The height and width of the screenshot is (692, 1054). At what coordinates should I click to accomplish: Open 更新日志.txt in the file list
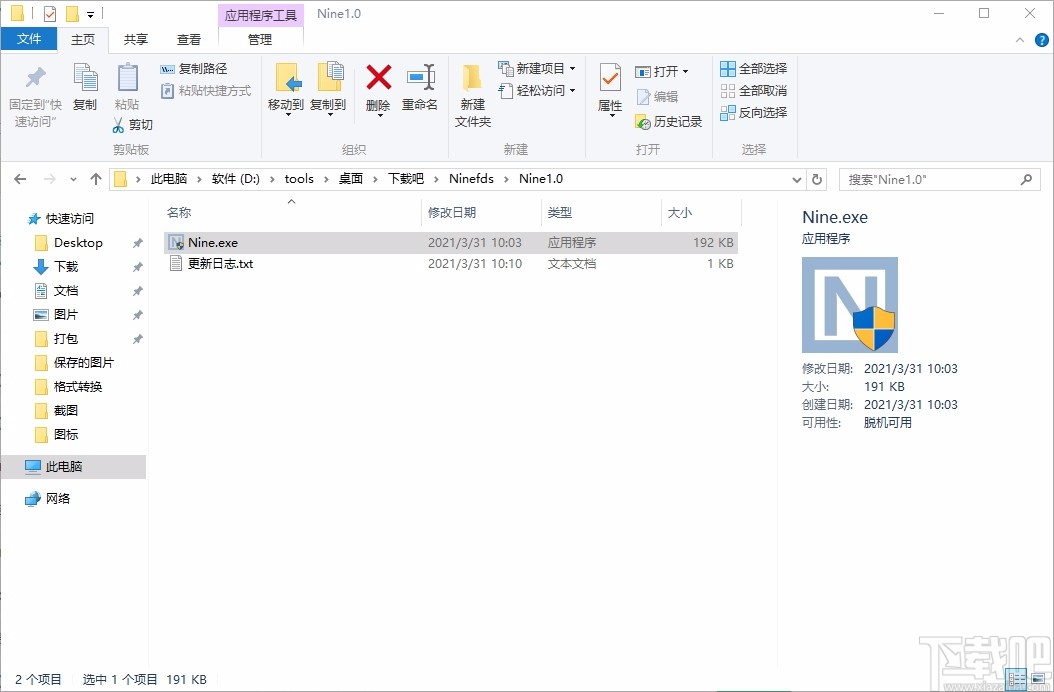[216, 264]
